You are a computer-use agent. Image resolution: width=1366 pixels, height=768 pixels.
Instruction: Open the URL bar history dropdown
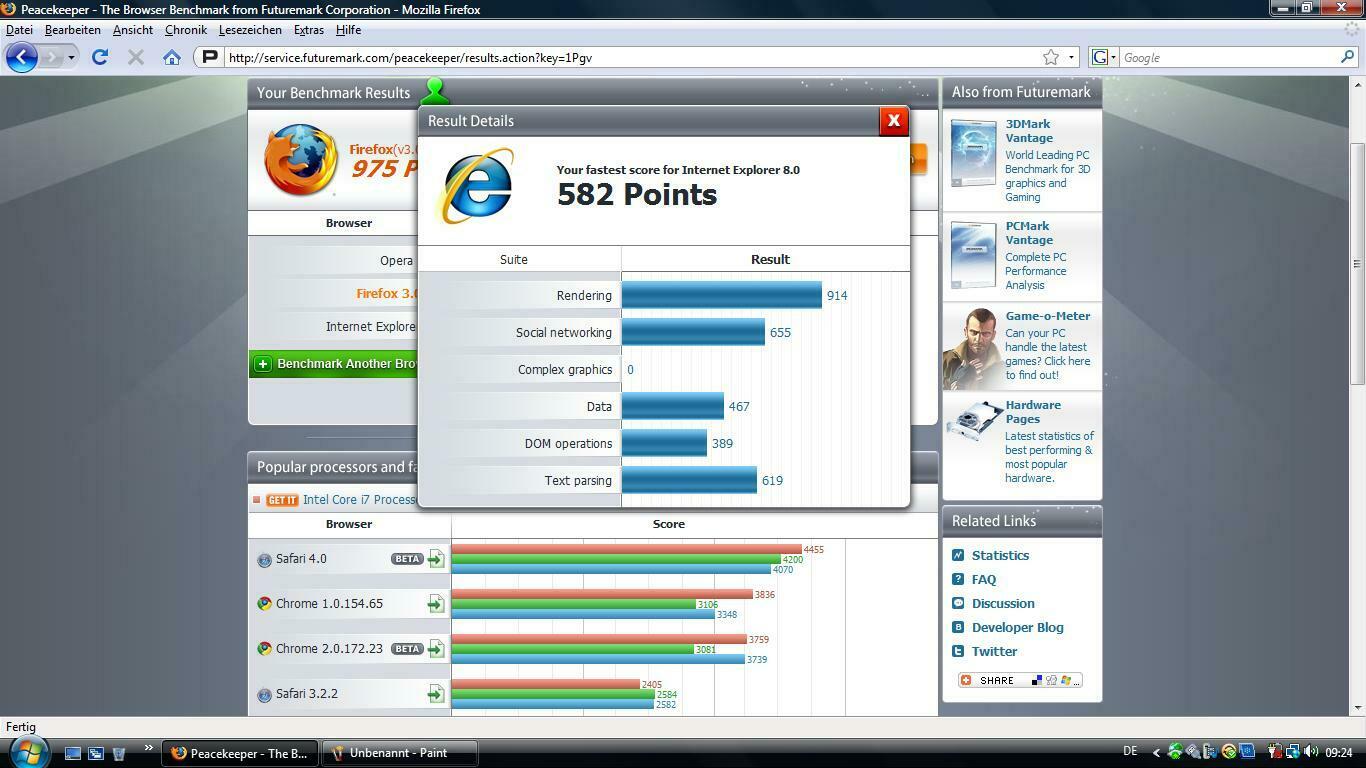[x=1071, y=57]
